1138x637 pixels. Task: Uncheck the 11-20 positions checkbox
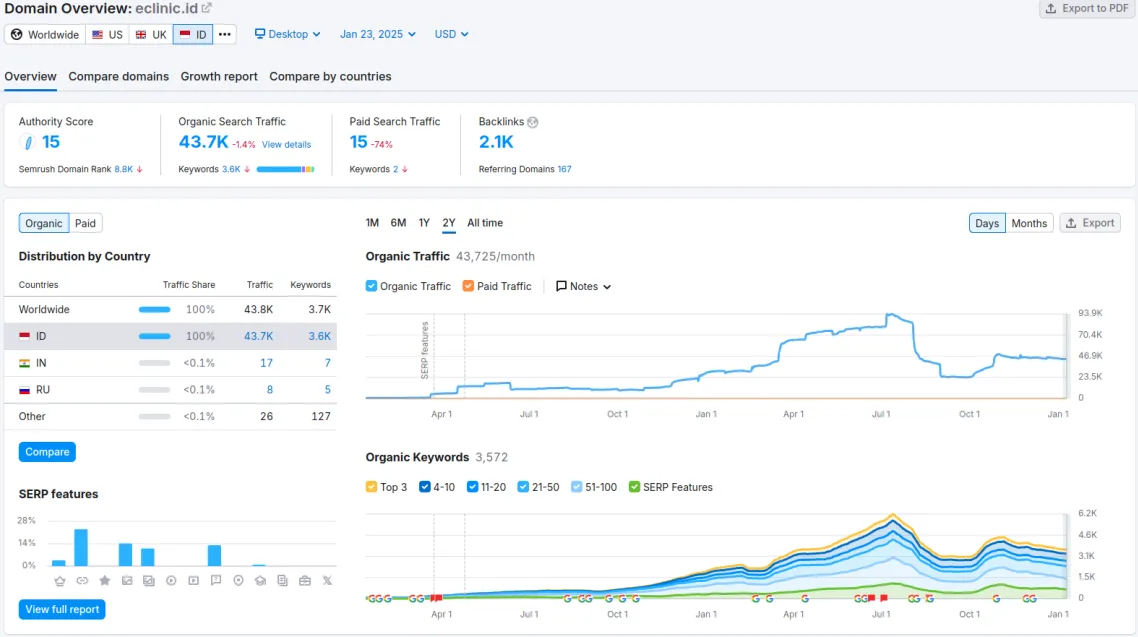[x=472, y=487]
